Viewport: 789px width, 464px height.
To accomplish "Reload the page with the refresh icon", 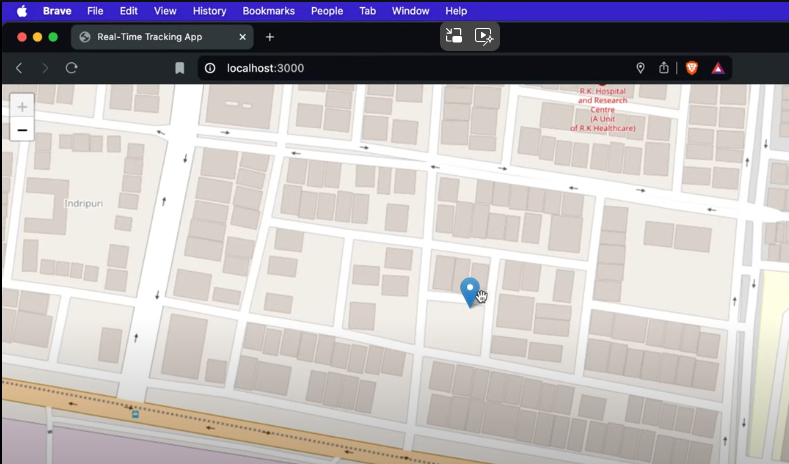I will click(x=71, y=68).
